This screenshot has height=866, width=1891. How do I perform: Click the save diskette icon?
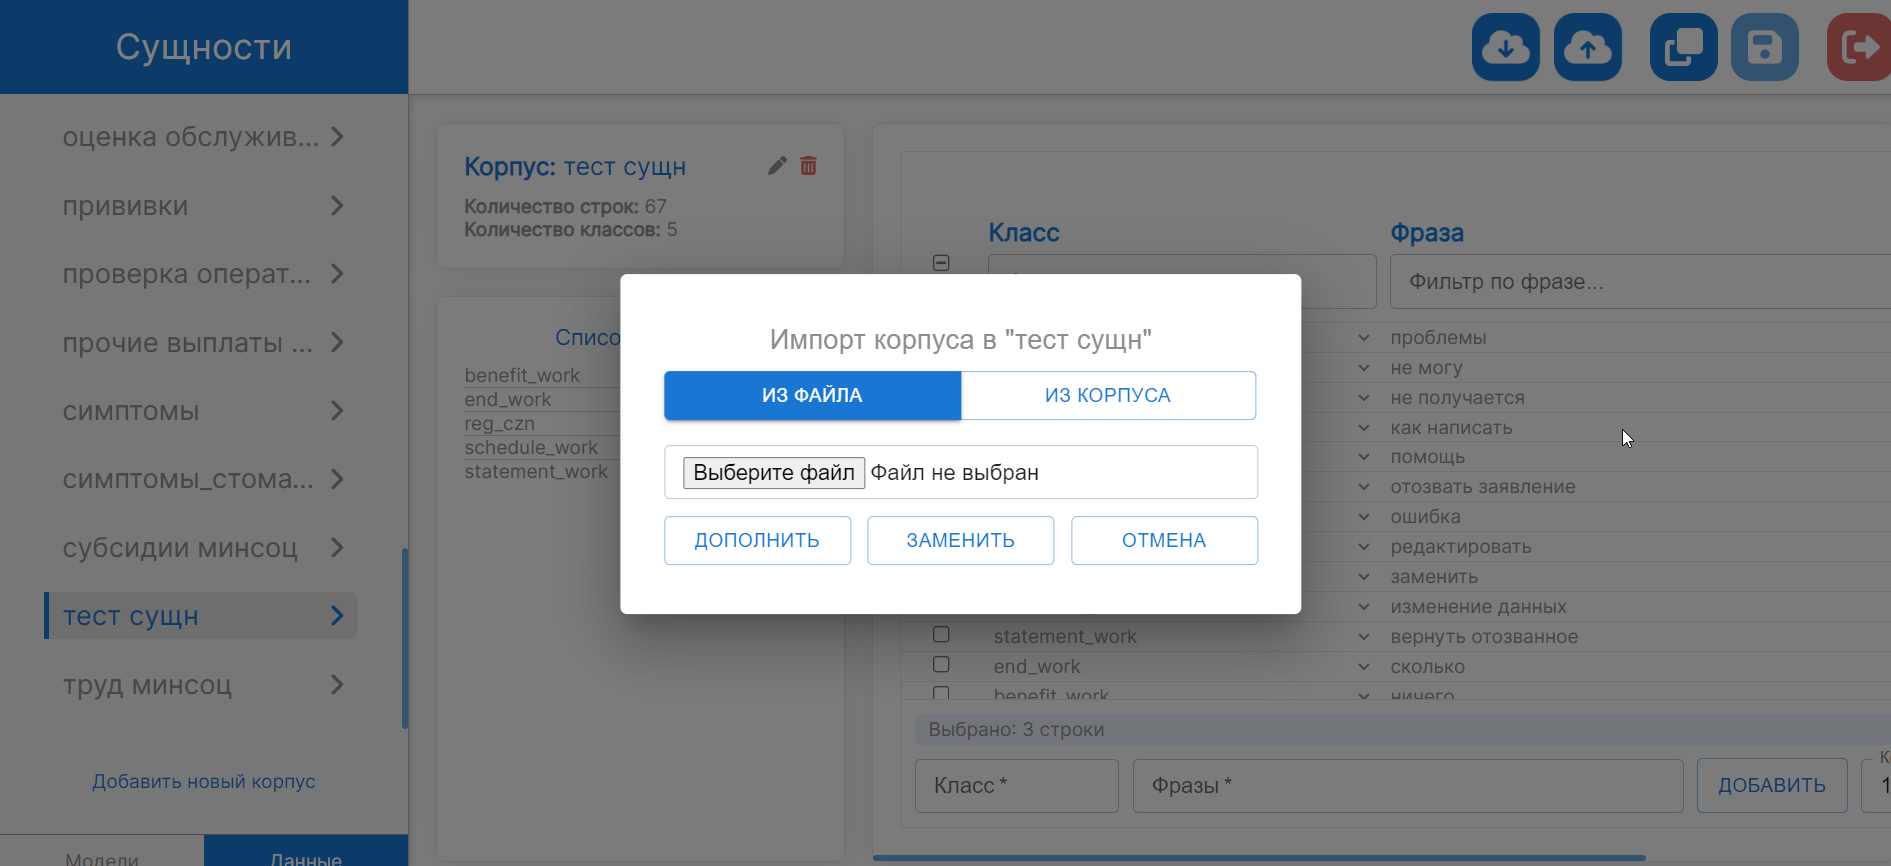1764,47
